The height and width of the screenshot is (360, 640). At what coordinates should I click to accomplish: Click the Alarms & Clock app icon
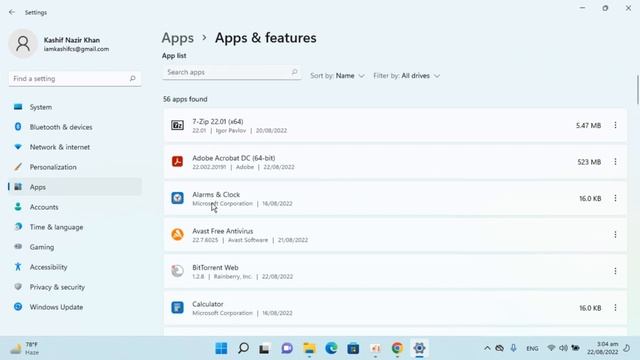tap(177, 198)
